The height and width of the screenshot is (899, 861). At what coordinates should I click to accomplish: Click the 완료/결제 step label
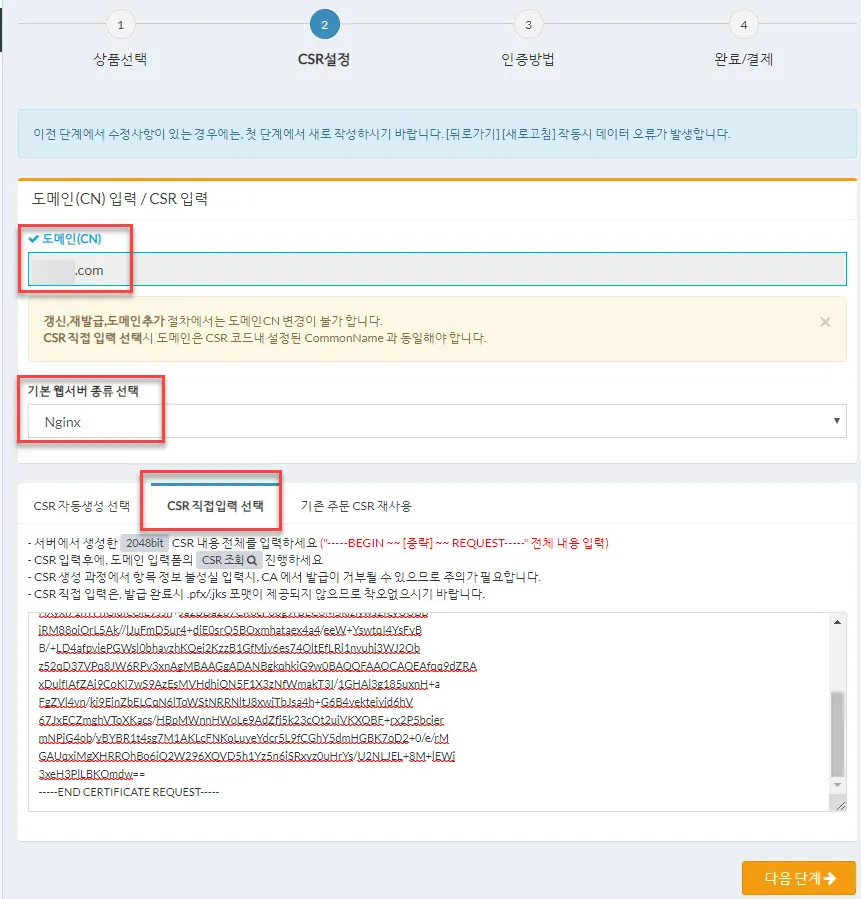tap(743, 59)
